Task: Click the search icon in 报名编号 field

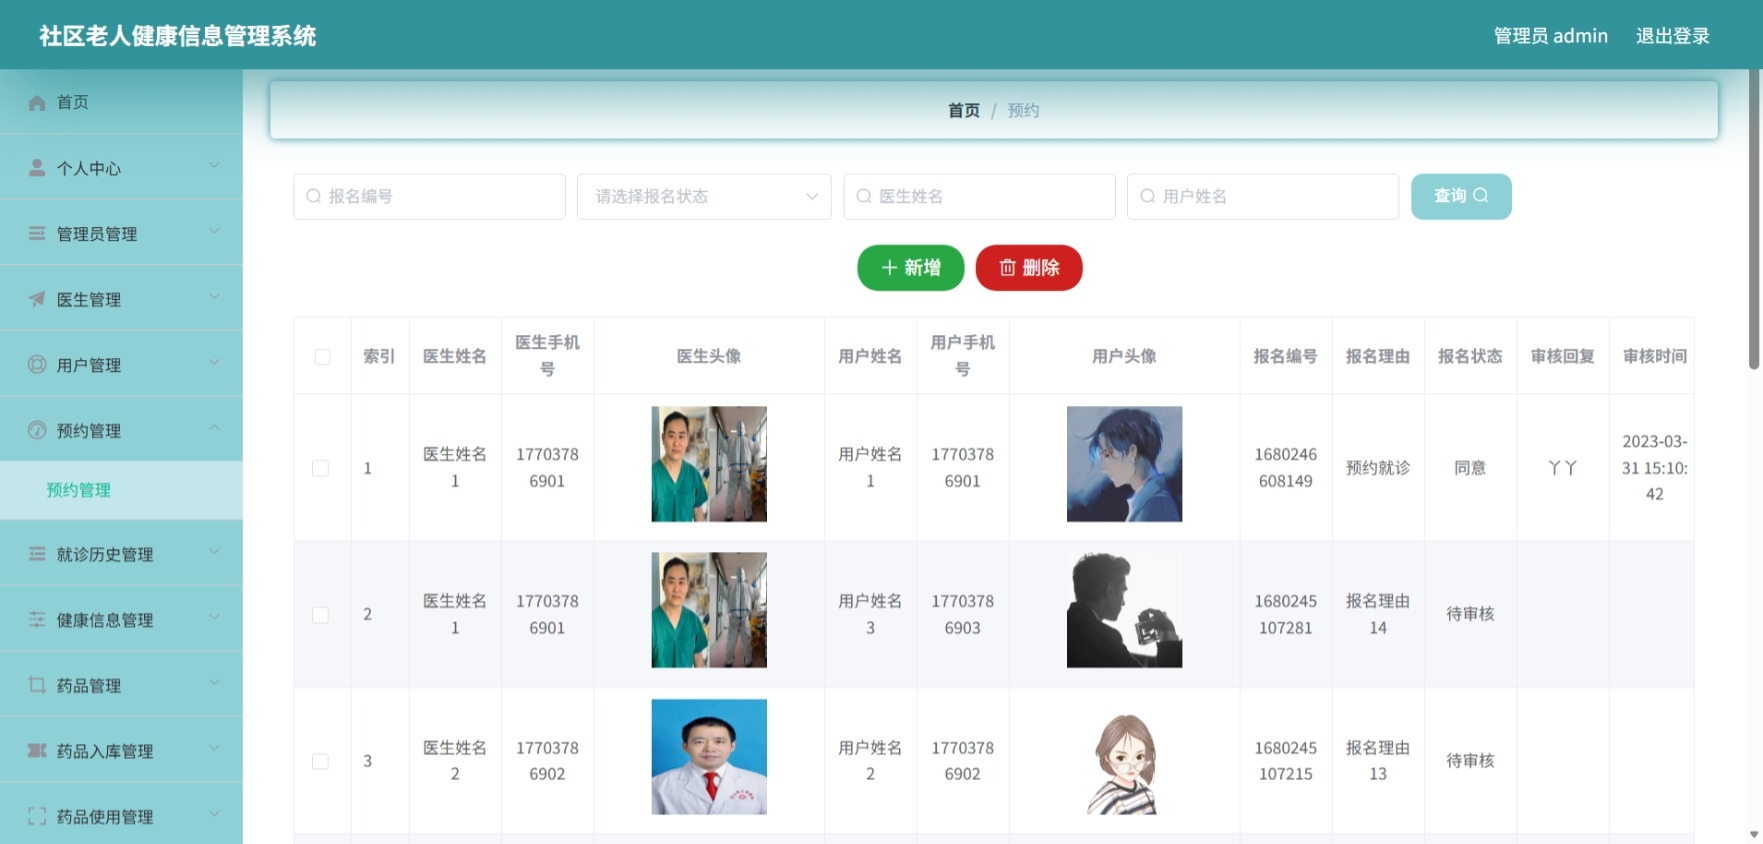Action: (x=313, y=196)
